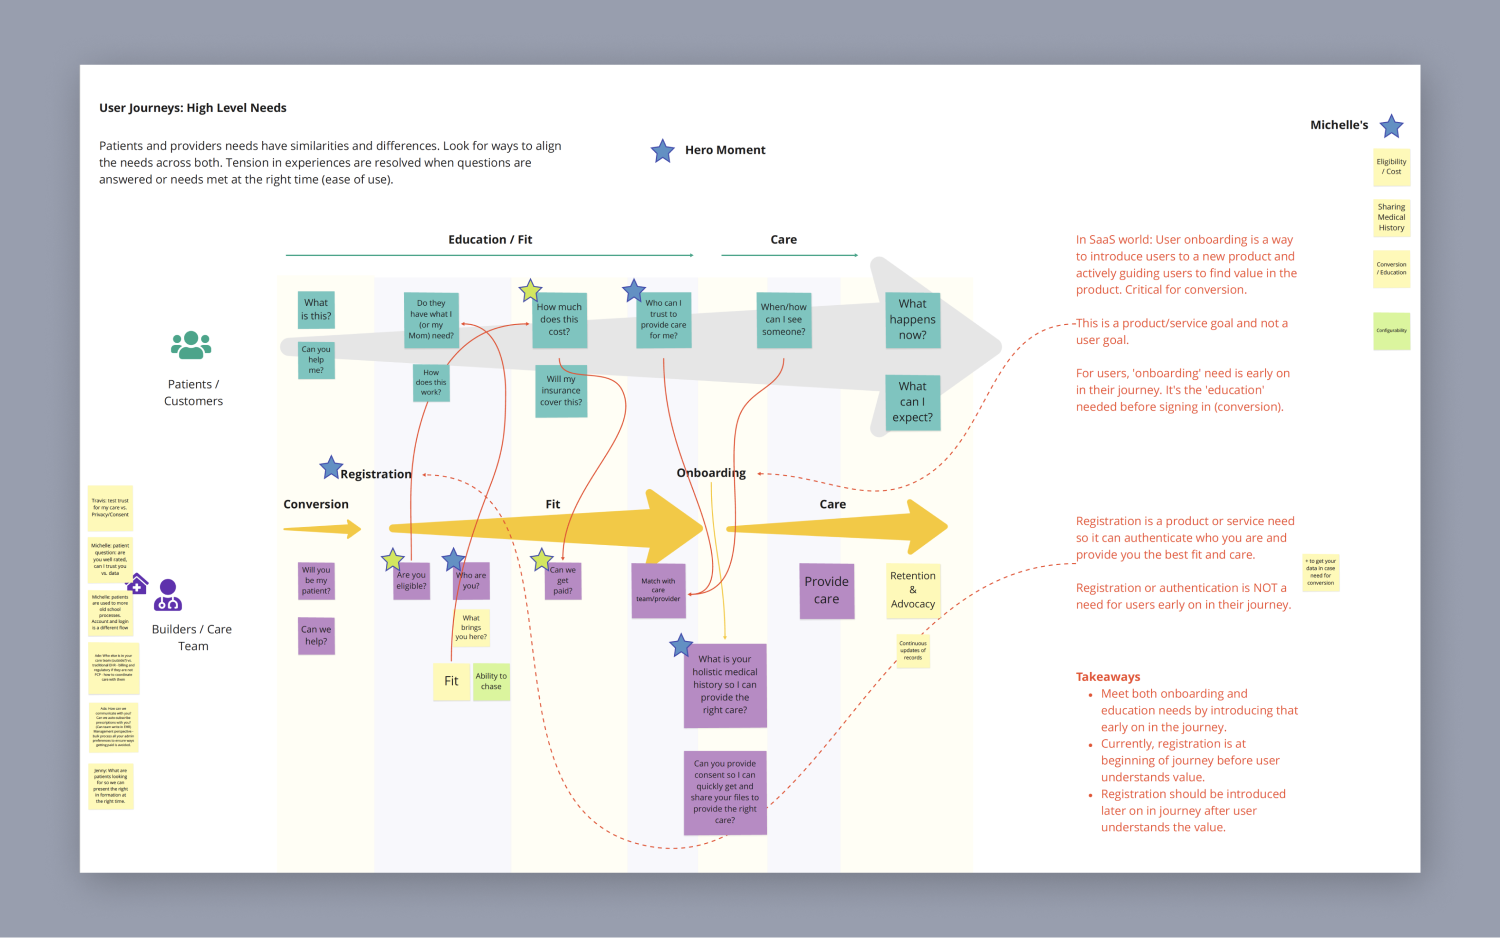Click the green star on 'Are you eligible?' sticky
1500x938 pixels.
(392, 559)
